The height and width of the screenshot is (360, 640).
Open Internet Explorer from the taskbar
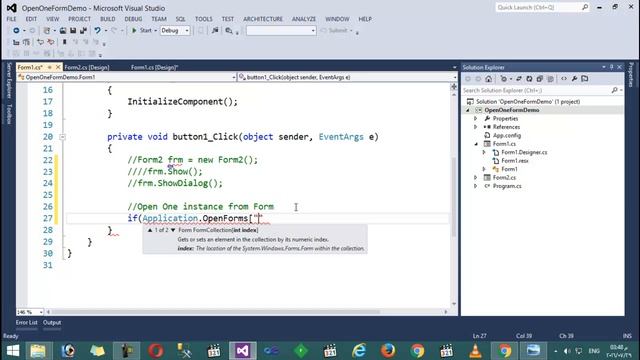[359, 351]
